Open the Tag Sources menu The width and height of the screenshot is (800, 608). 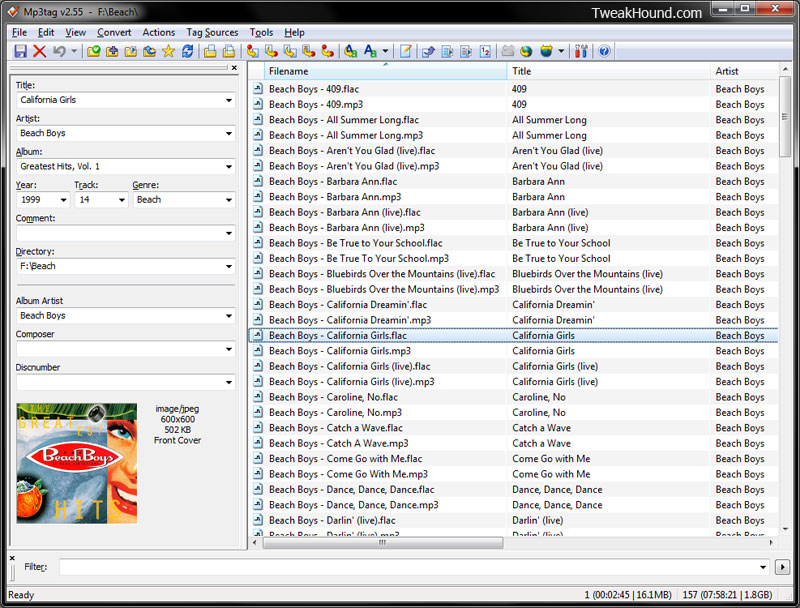click(212, 32)
